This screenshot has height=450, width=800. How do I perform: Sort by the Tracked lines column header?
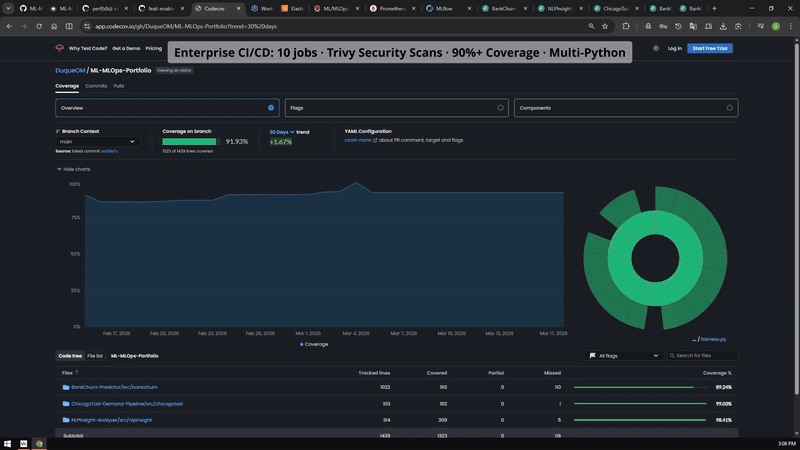point(374,373)
